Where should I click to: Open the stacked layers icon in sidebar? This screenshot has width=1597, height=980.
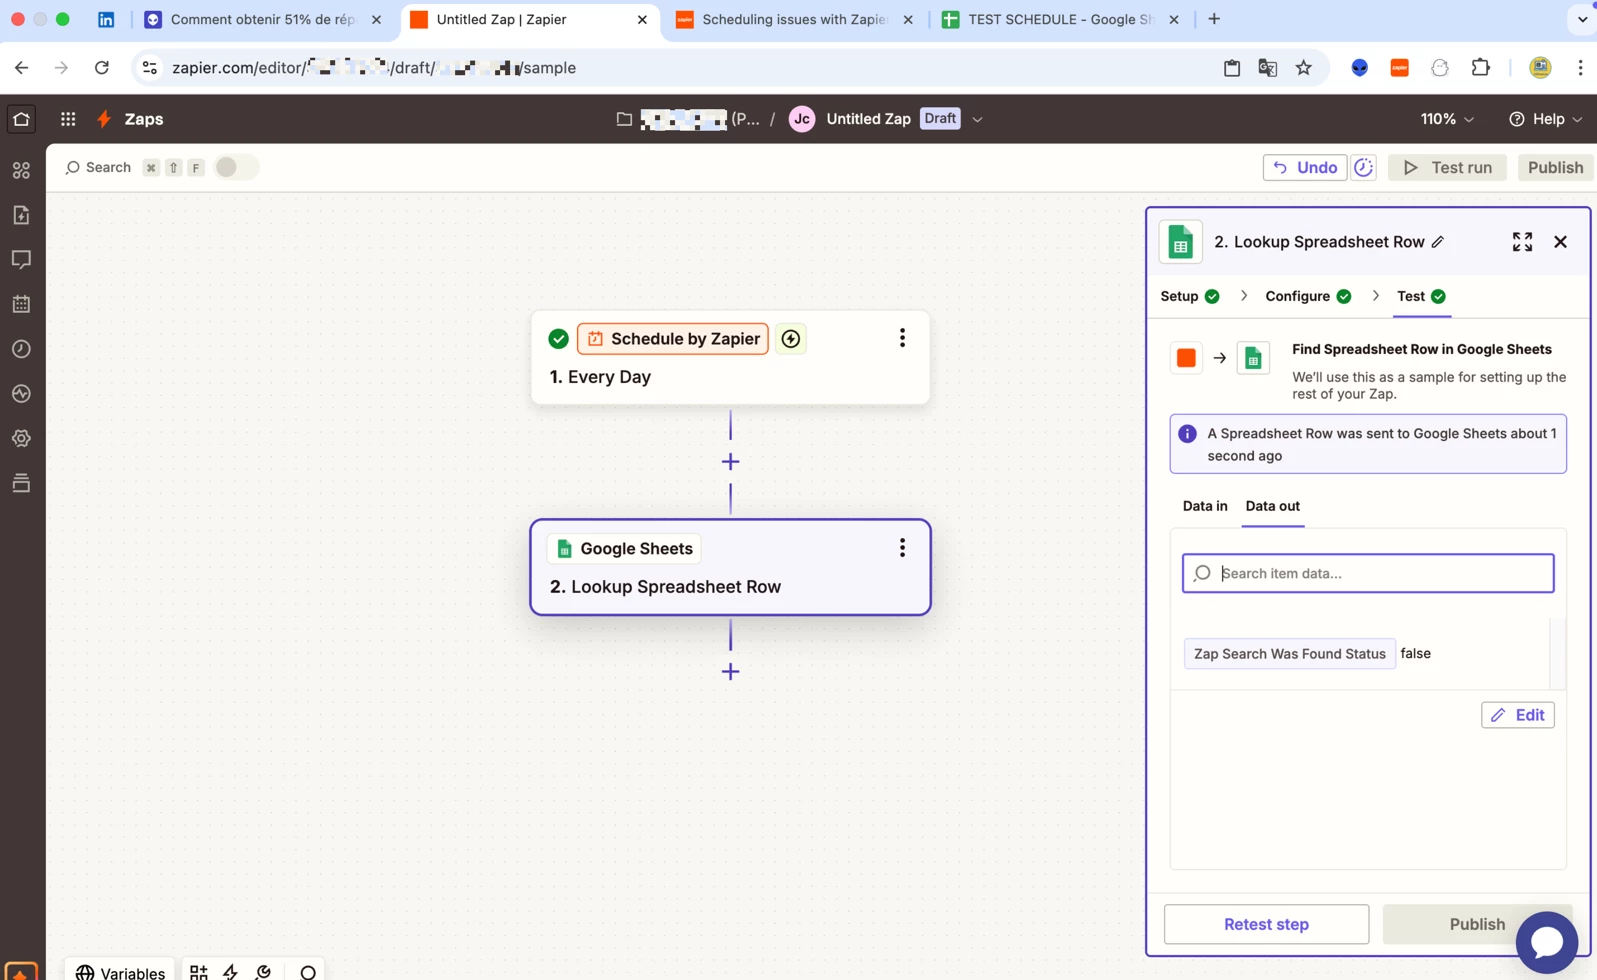tap(21, 483)
